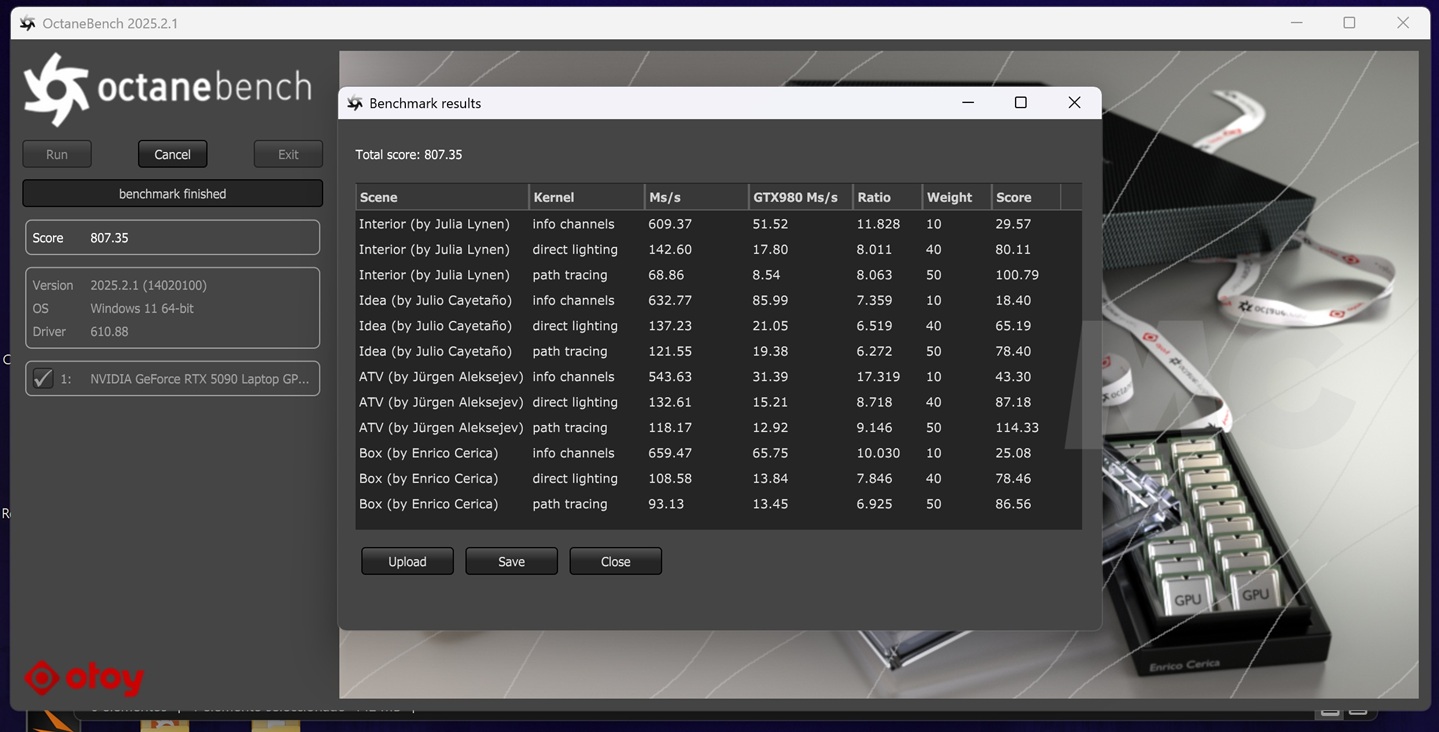Select the ATV direct lighting row
This screenshot has height=732, width=1439.
(x=718, y=402)
